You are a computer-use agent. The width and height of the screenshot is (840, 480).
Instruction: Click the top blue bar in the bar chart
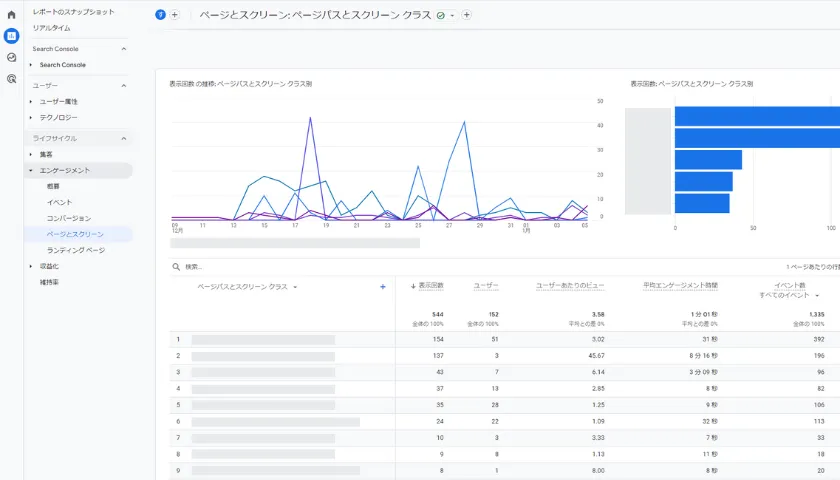point(756,117)
